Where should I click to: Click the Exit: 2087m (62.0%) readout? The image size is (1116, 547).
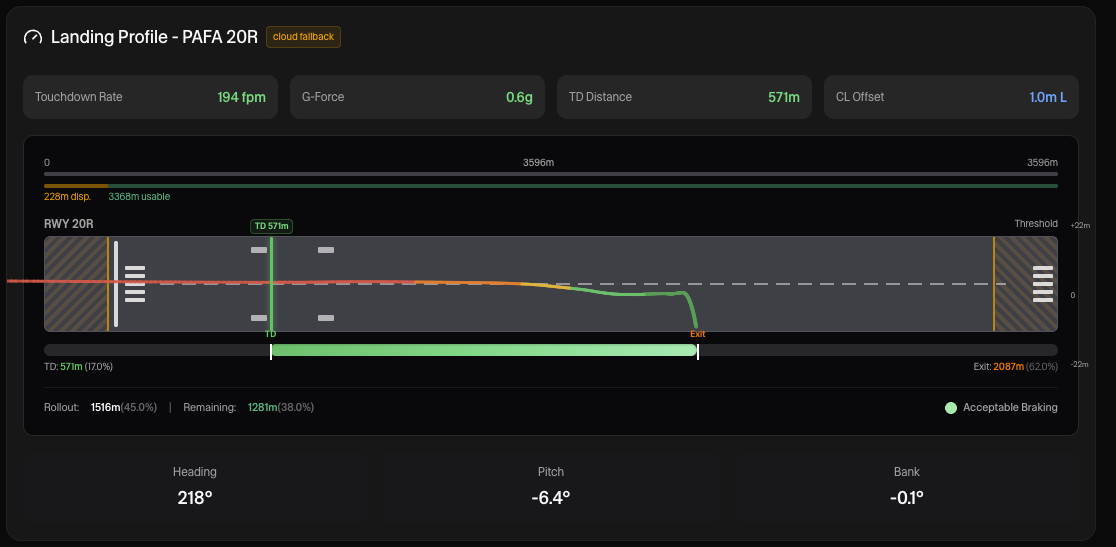[1016, 366]
